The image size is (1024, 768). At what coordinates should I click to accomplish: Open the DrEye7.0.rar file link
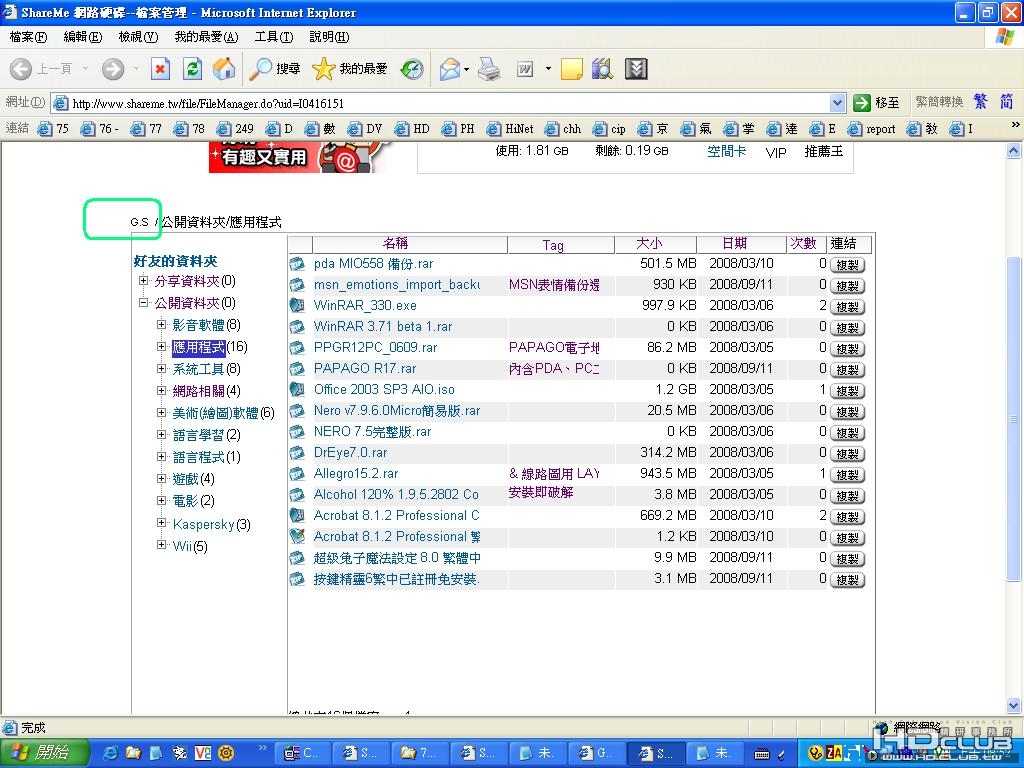click(x=350, y=452)
